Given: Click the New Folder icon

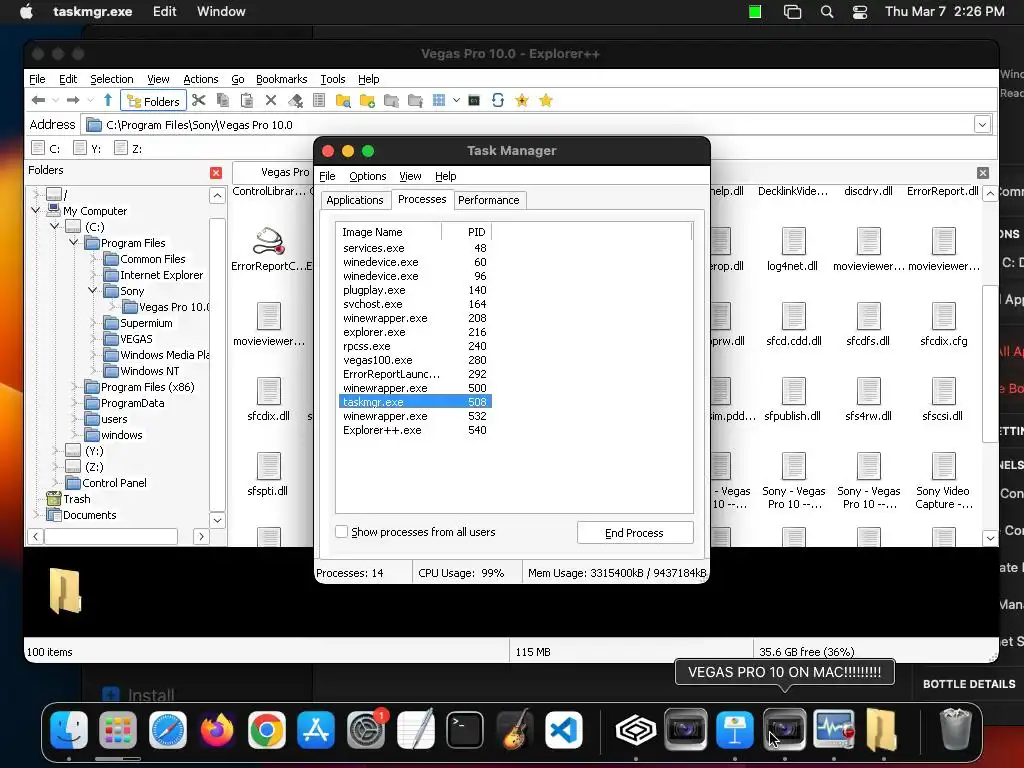Looking at the screenshot, I should tap(367, 101).
